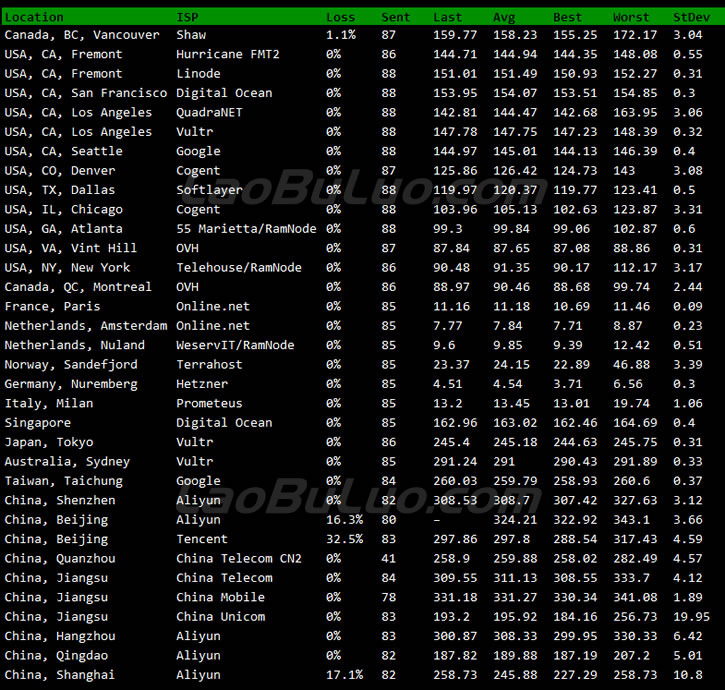Click the 17.1% loss value
The image size is (725, 690).
point(344,675)
